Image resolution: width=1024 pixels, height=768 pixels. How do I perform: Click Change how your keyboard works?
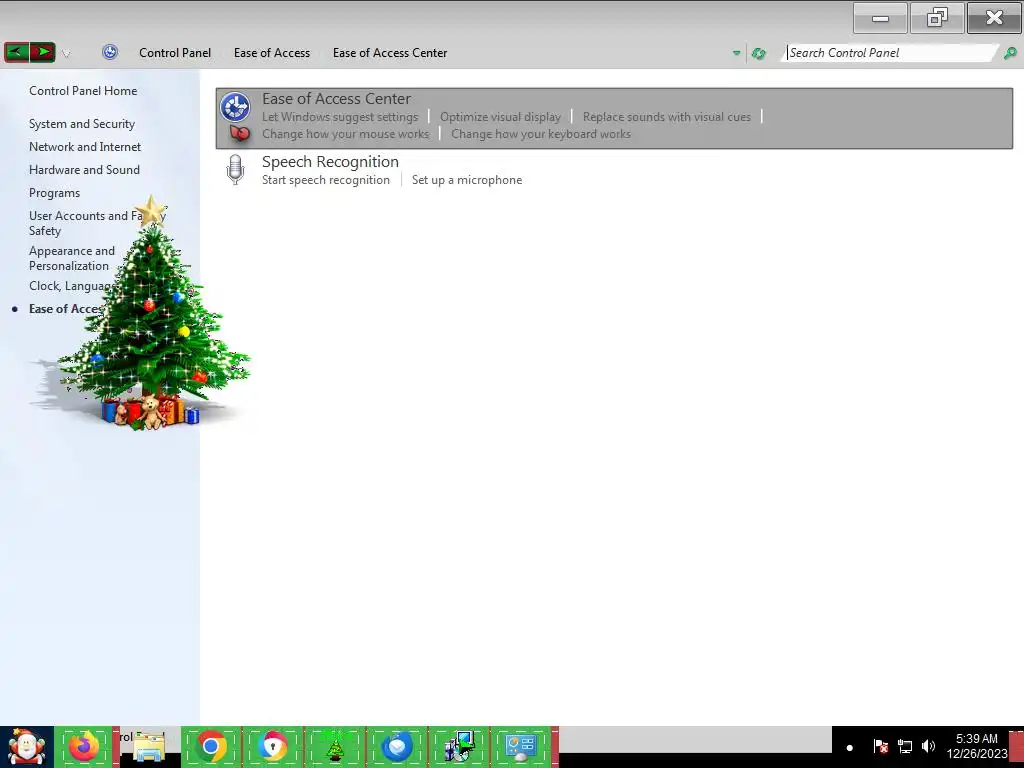click(541, 134)
